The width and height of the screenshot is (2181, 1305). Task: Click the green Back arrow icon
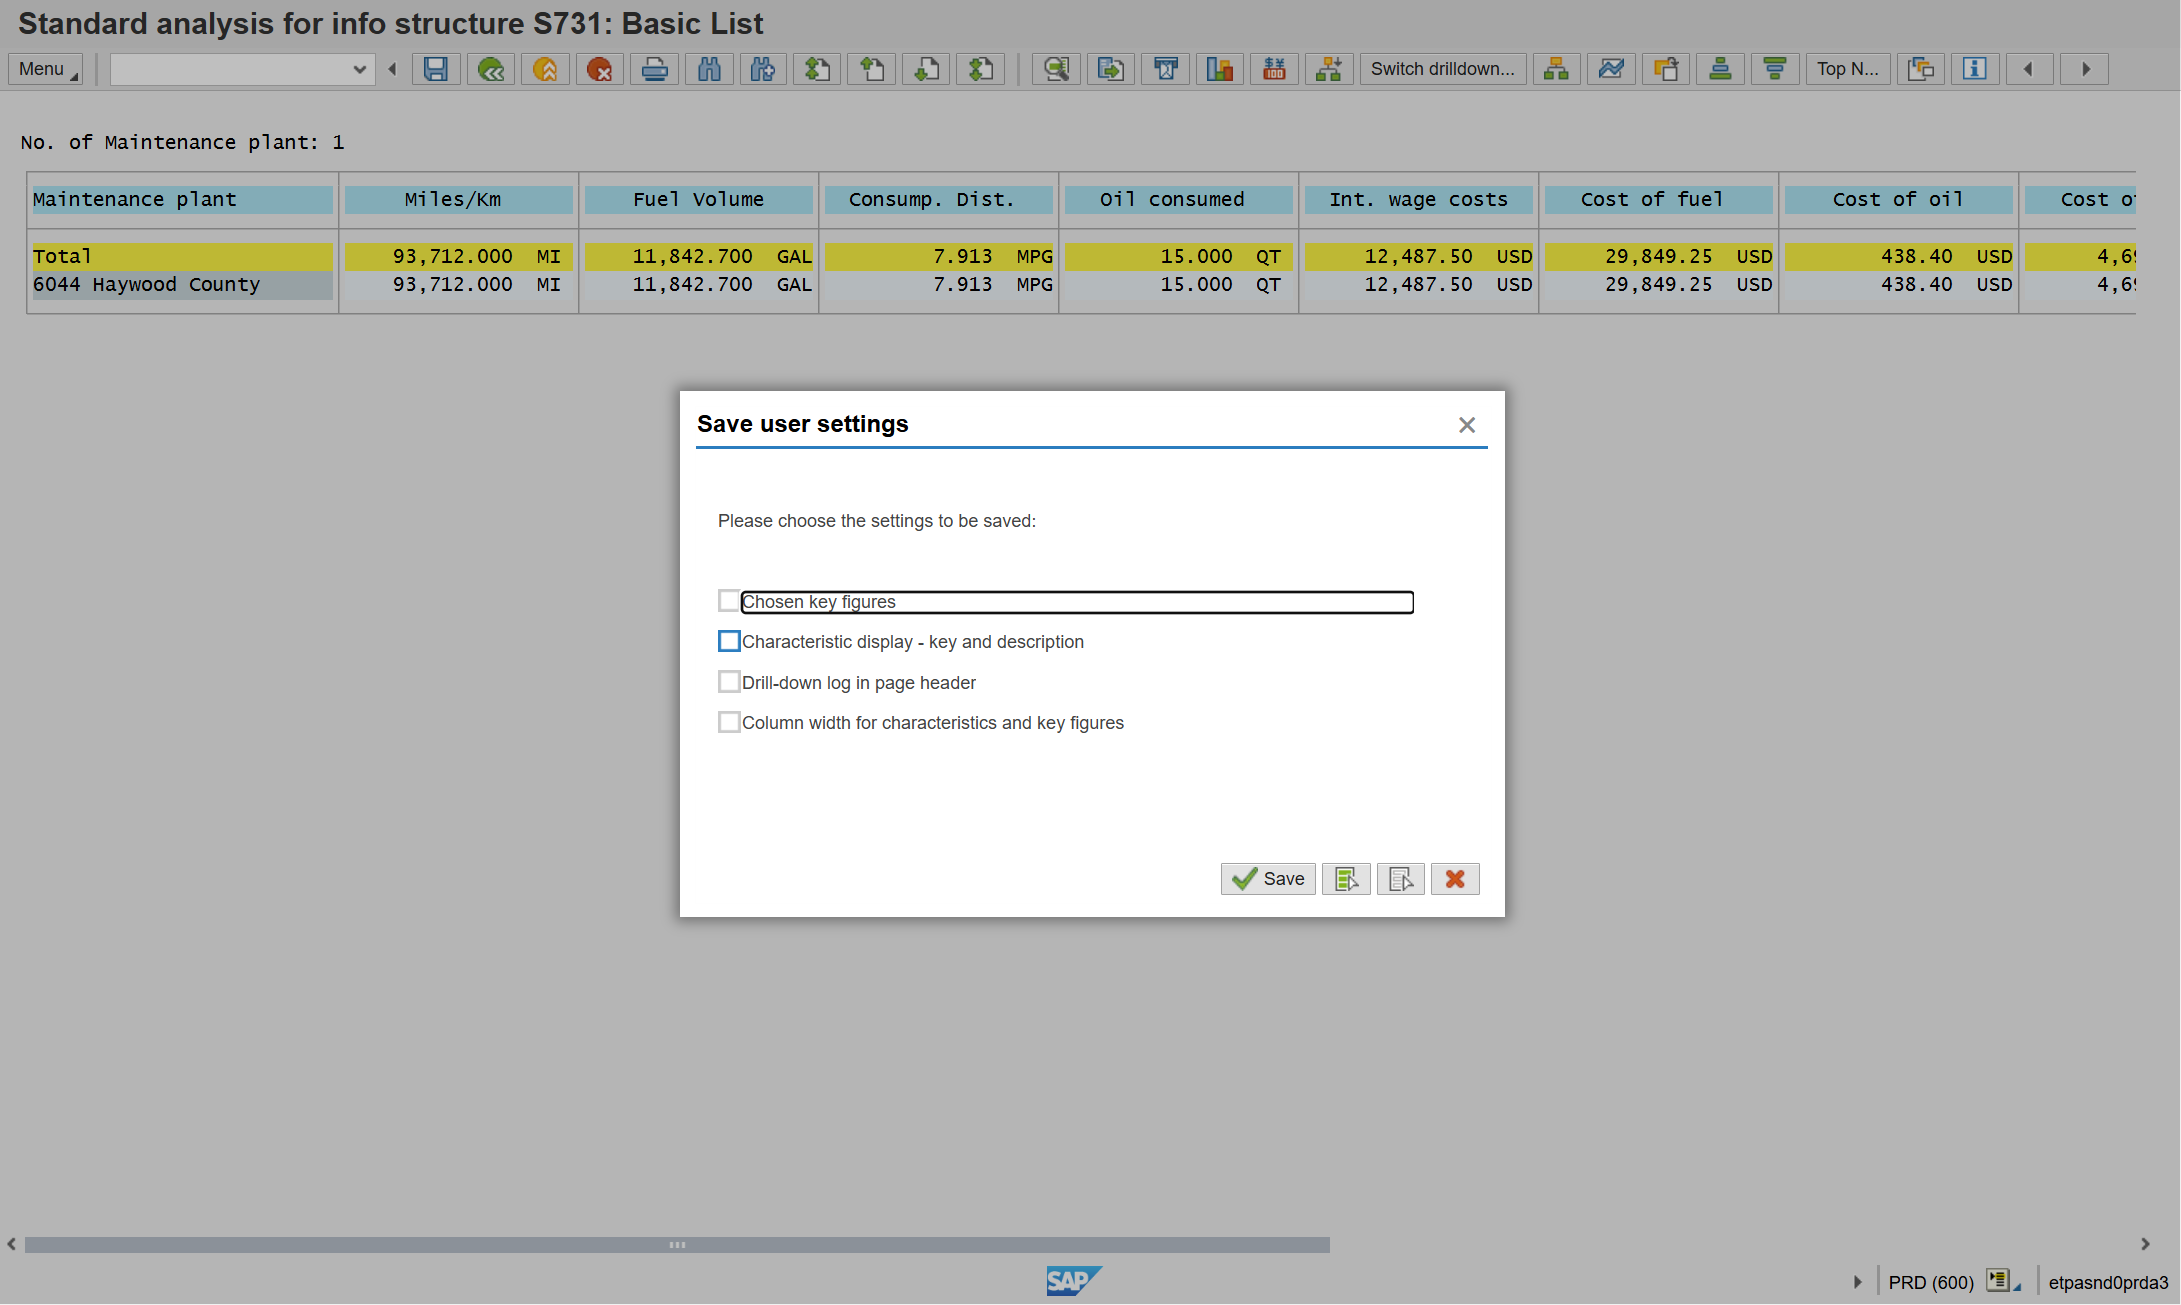pos(491,69)
